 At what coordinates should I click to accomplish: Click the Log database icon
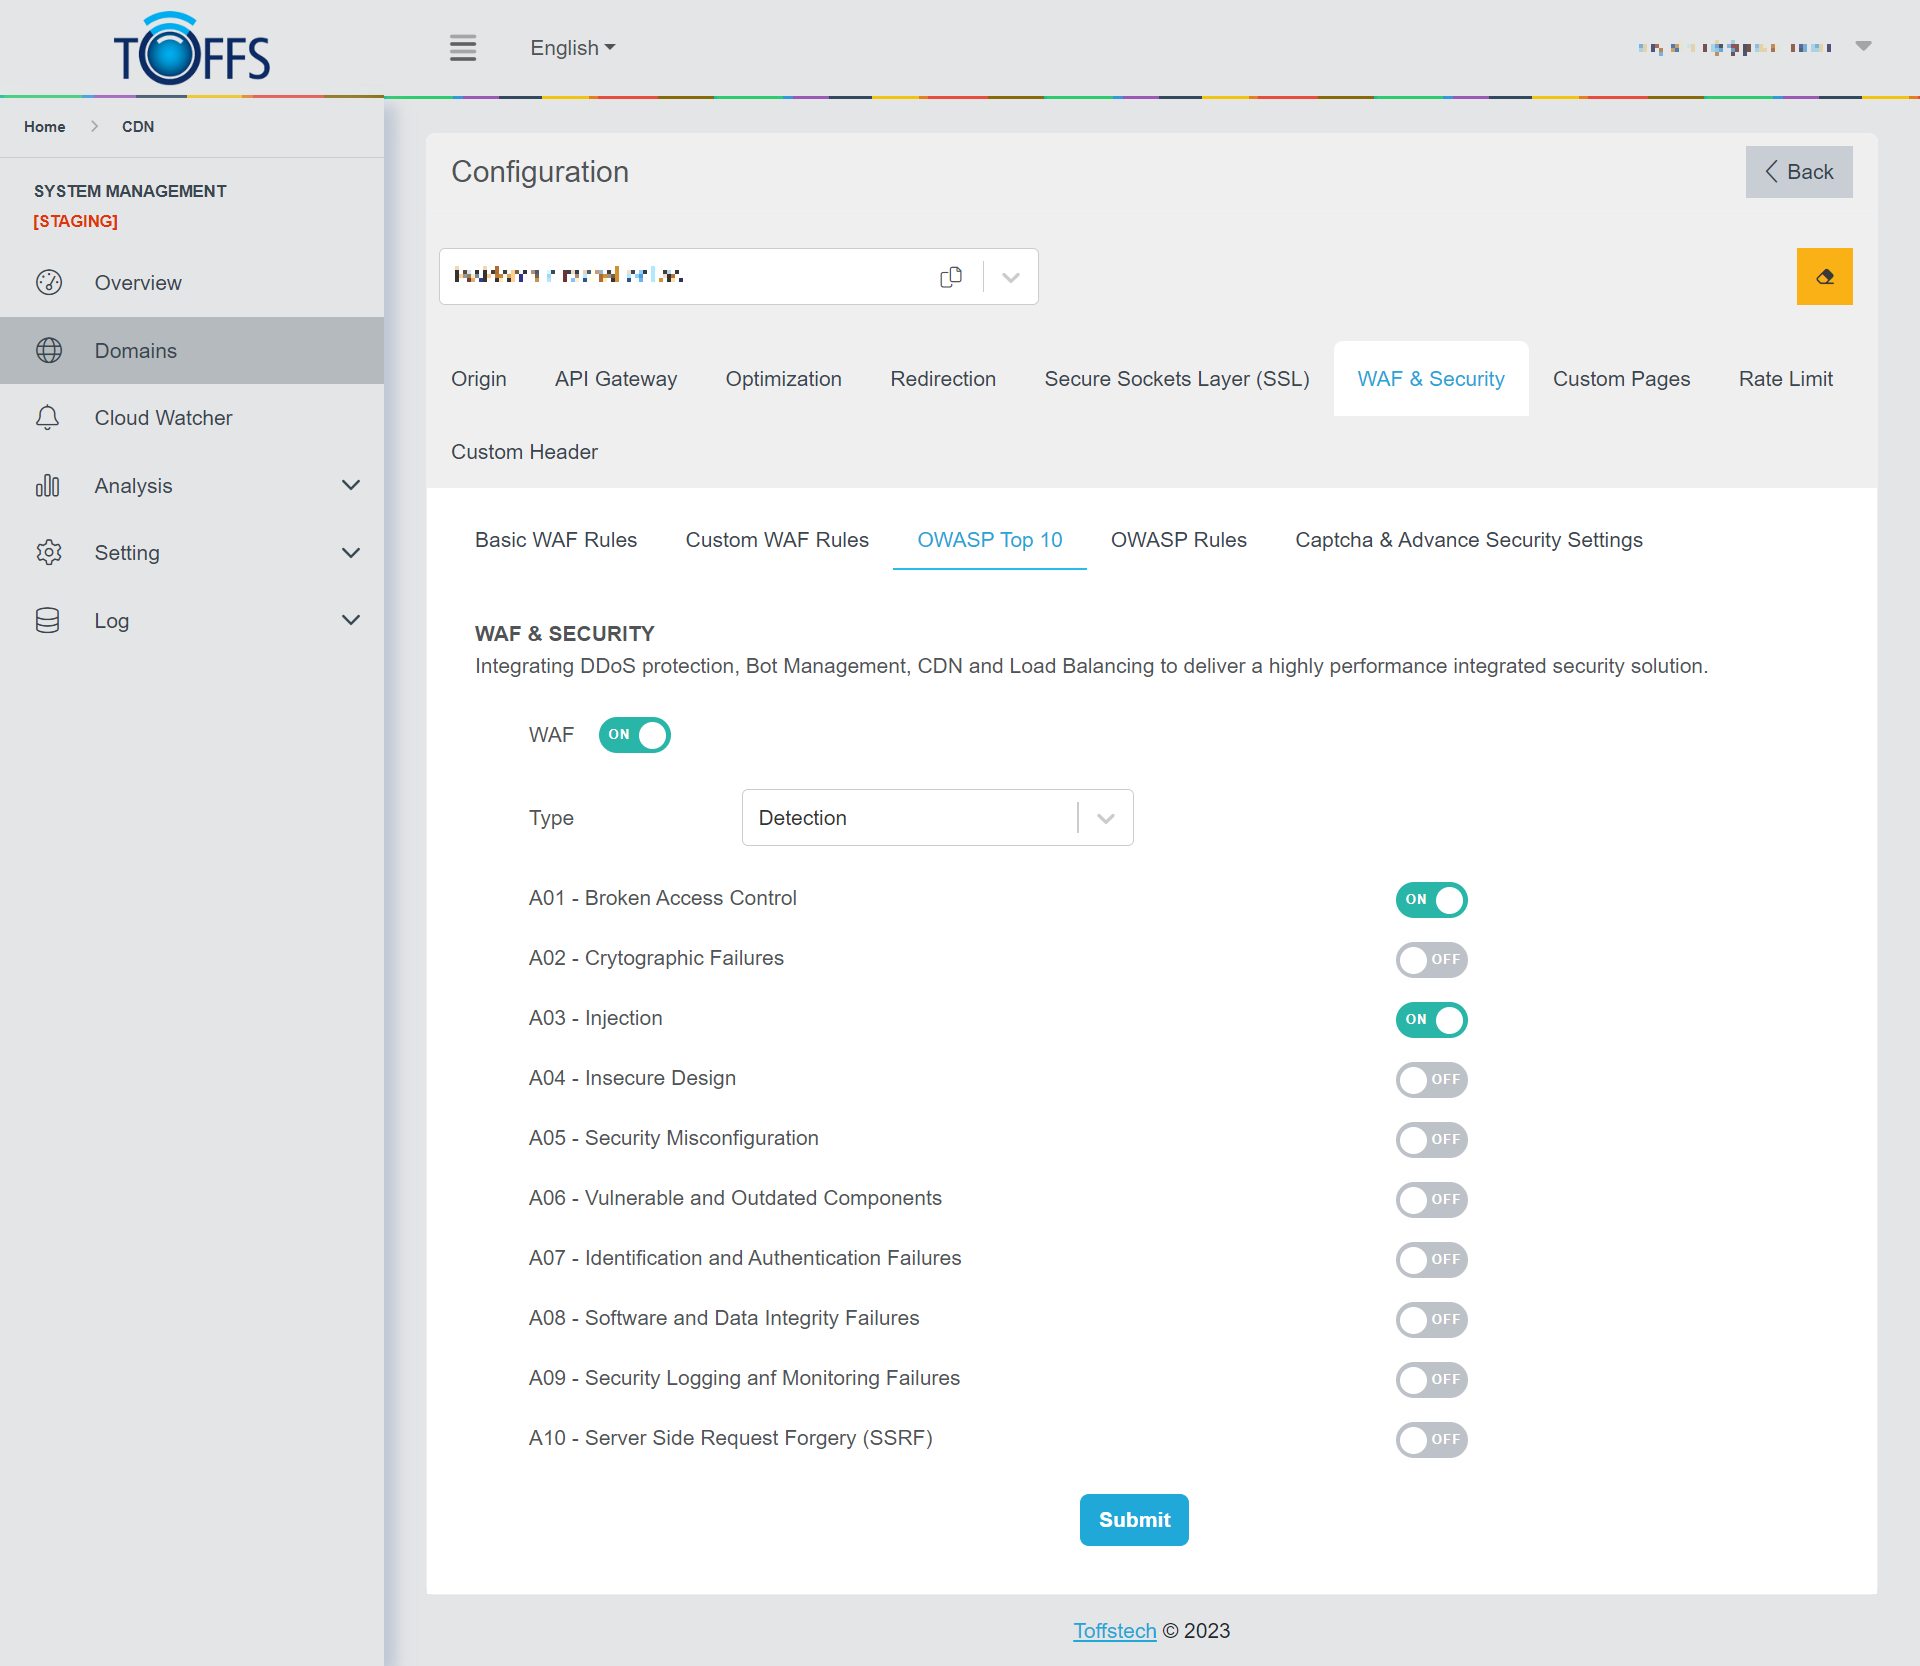[48, 621]
